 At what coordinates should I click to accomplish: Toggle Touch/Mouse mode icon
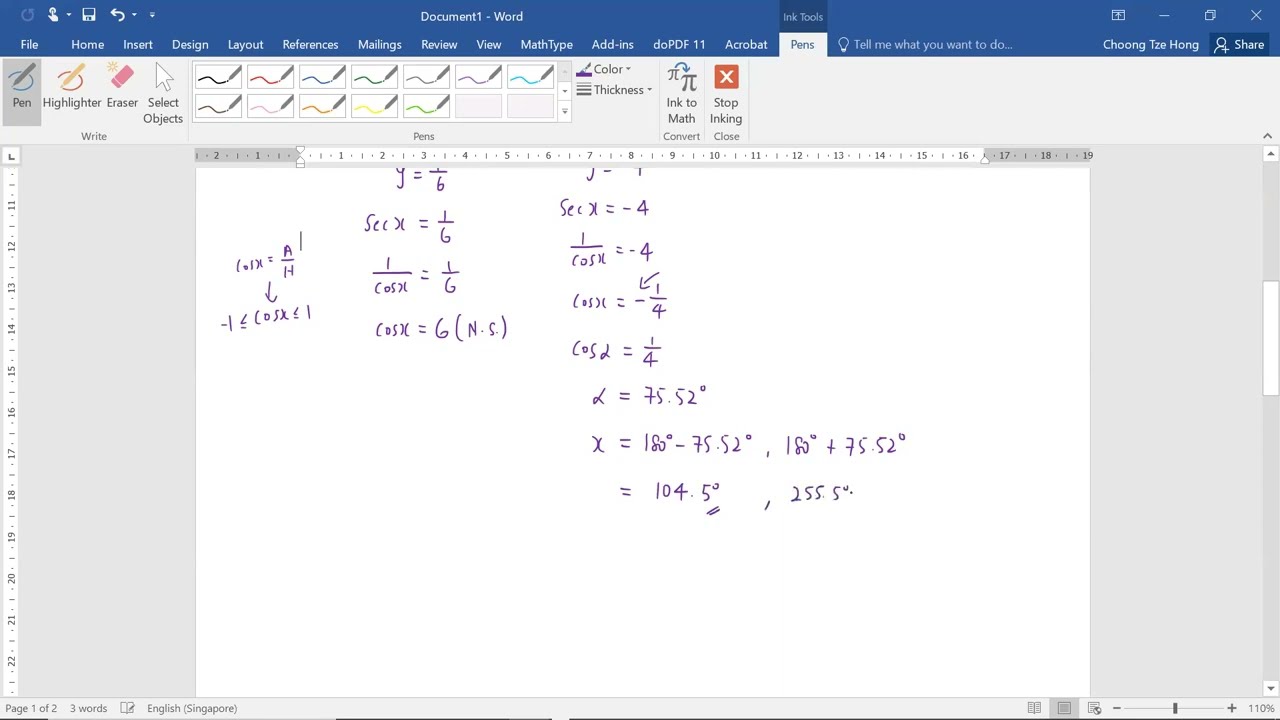[x=53, y=15]
